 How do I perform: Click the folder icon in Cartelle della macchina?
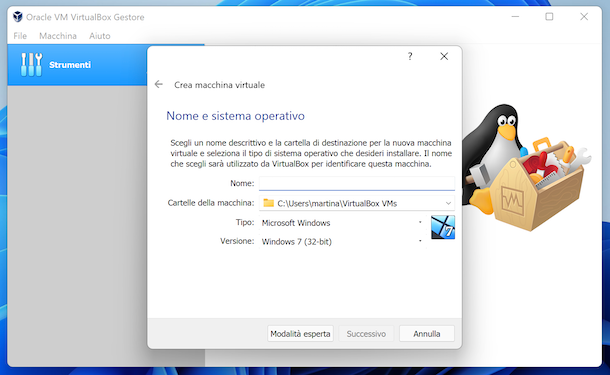pyautogui.click(x=268, y=203)
